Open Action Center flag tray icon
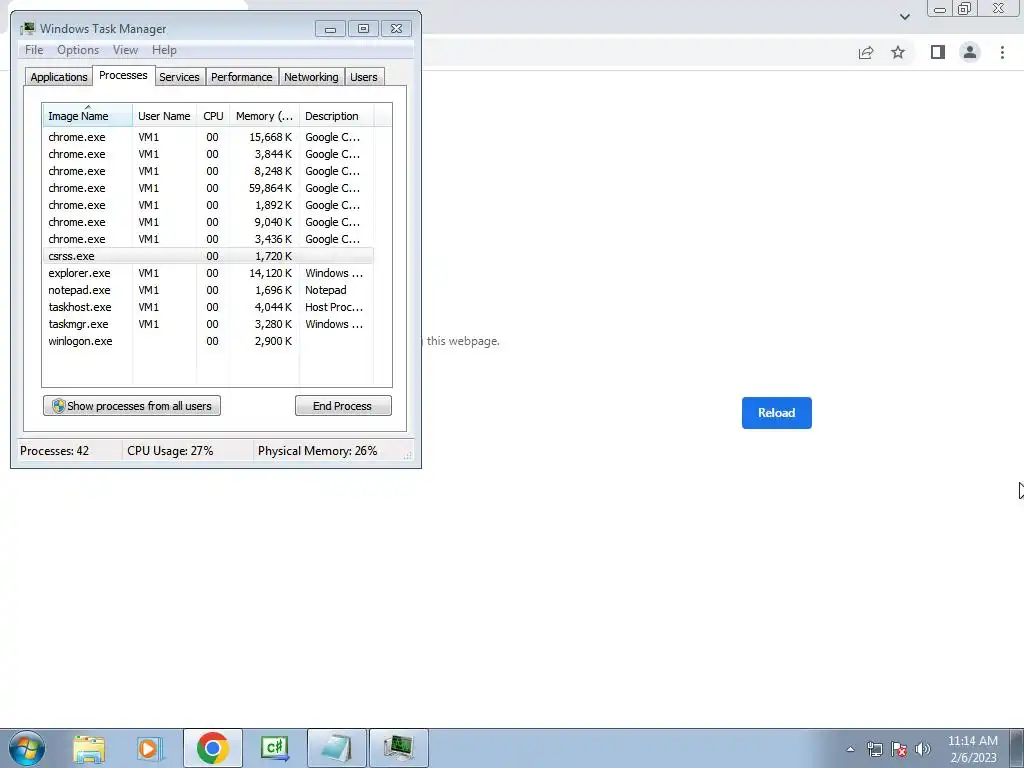The height and width of the screenshot is (768, 1024). 899,749
